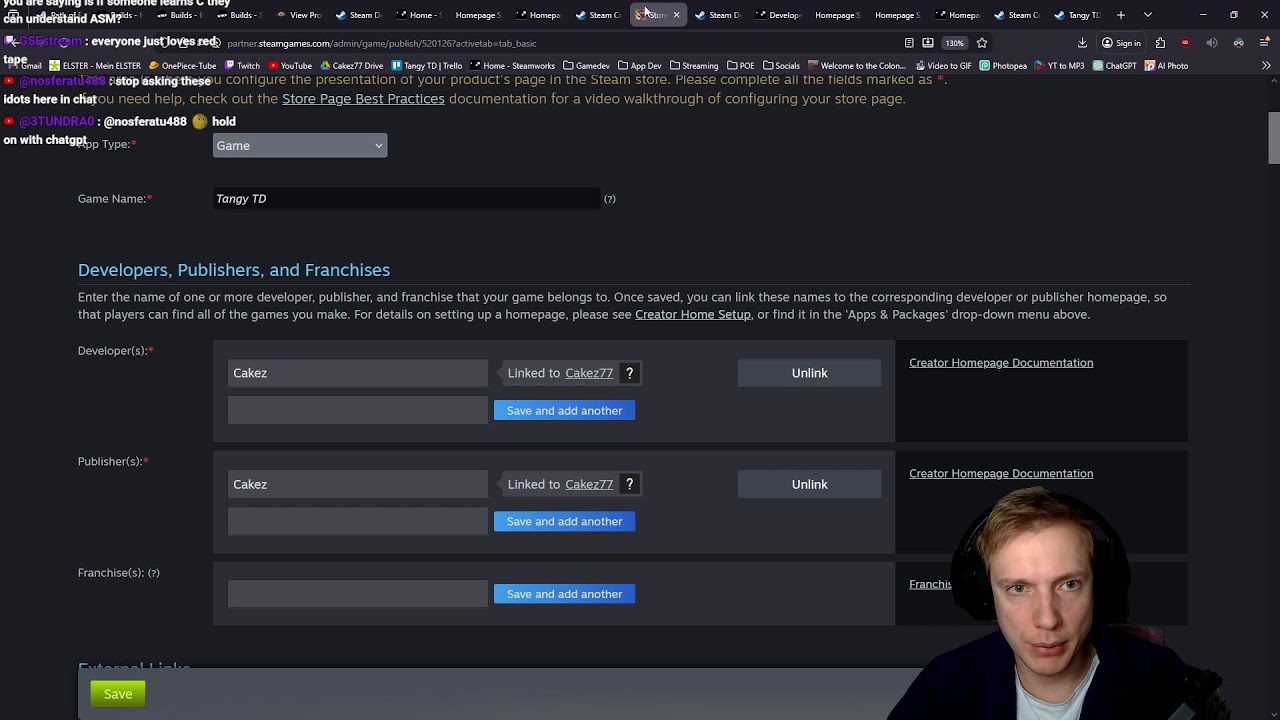Toggle reader view in address bar
Image resolution: width=1280 pixels, height=720 pixels.
point(908,43)
